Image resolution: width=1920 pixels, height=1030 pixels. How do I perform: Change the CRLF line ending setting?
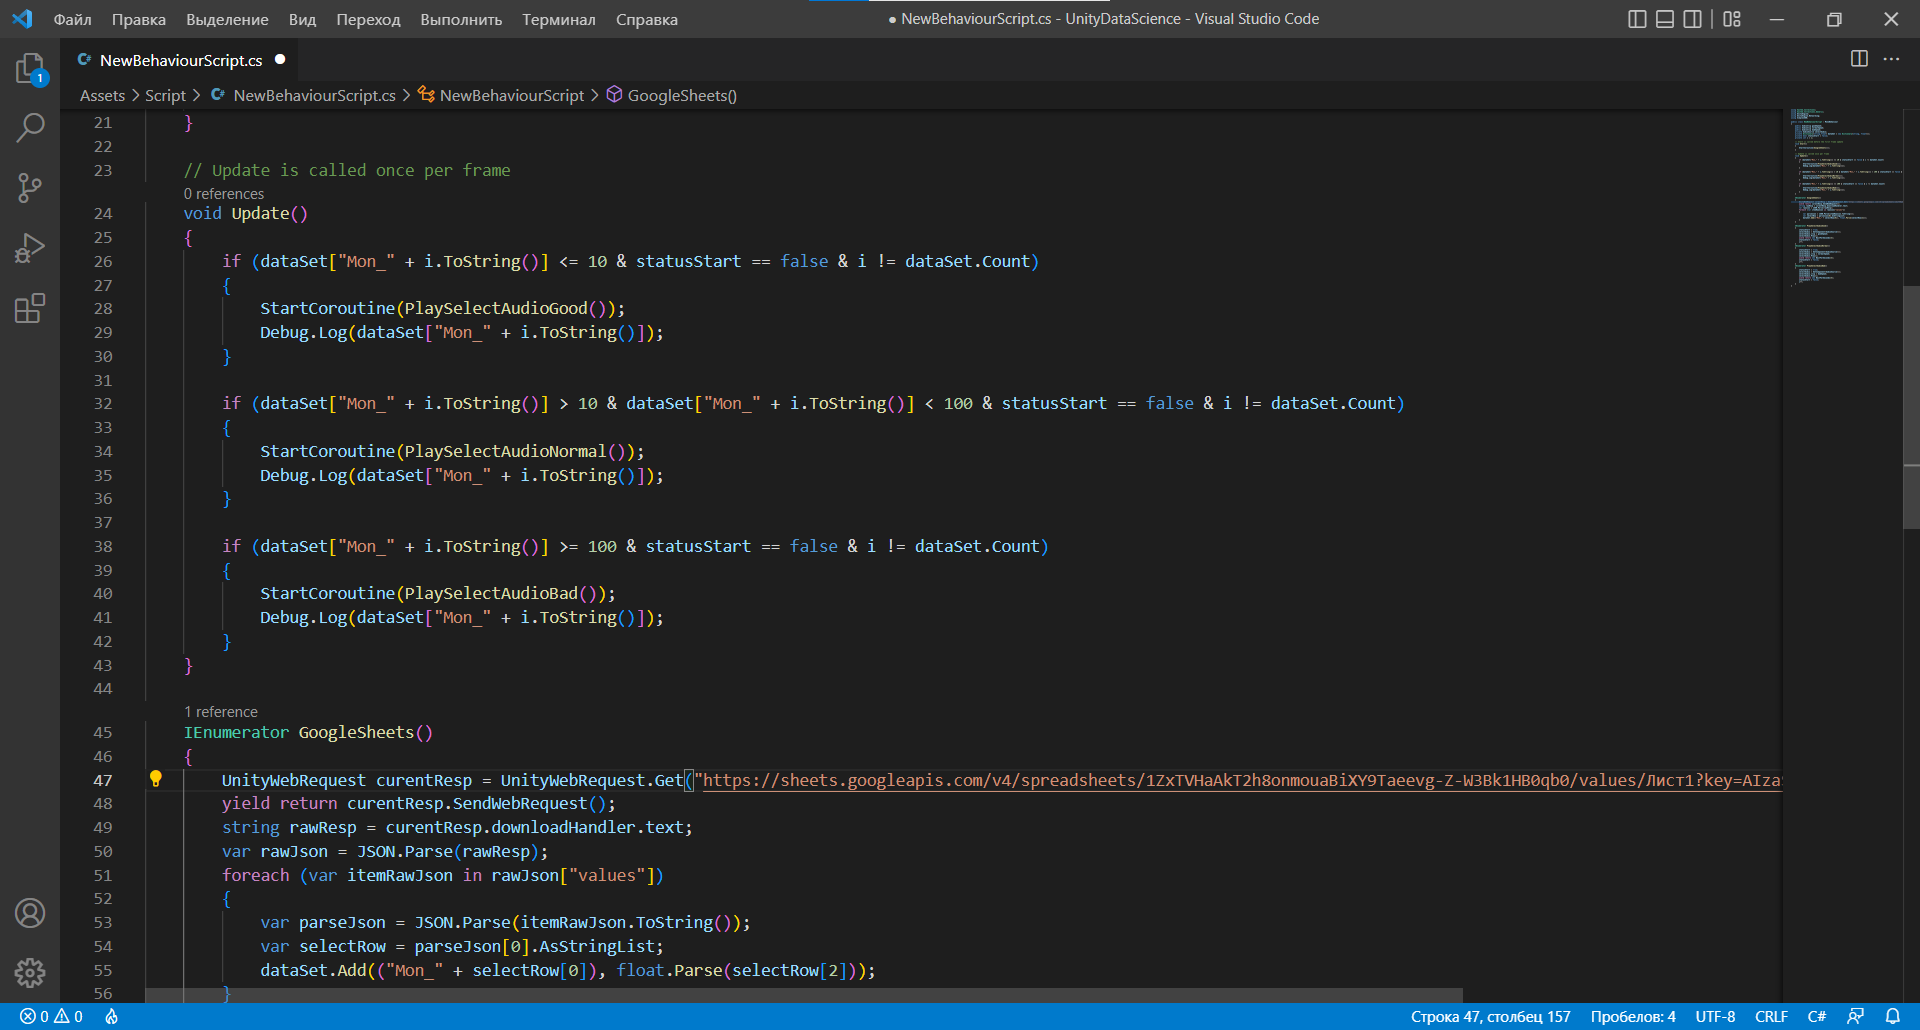coord(1771,1016)
